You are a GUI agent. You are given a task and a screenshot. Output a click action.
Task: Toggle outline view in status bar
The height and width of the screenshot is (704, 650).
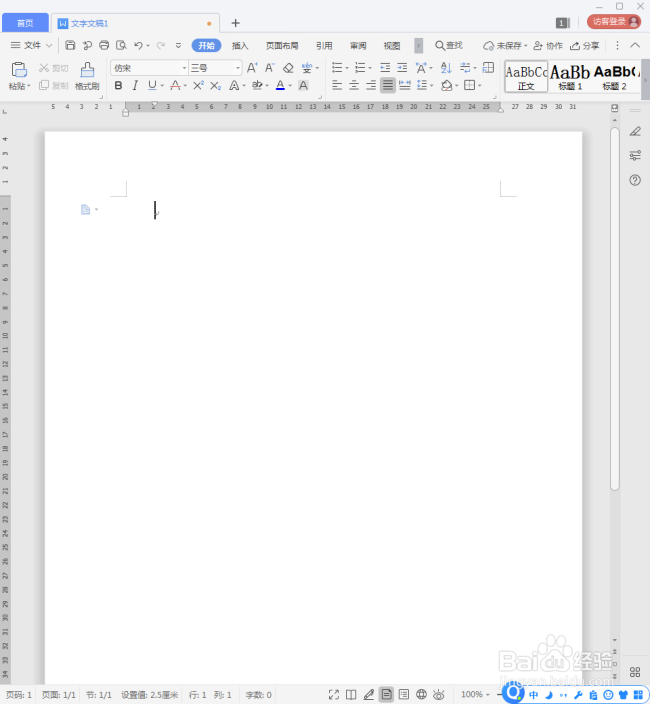click(404, 695)
